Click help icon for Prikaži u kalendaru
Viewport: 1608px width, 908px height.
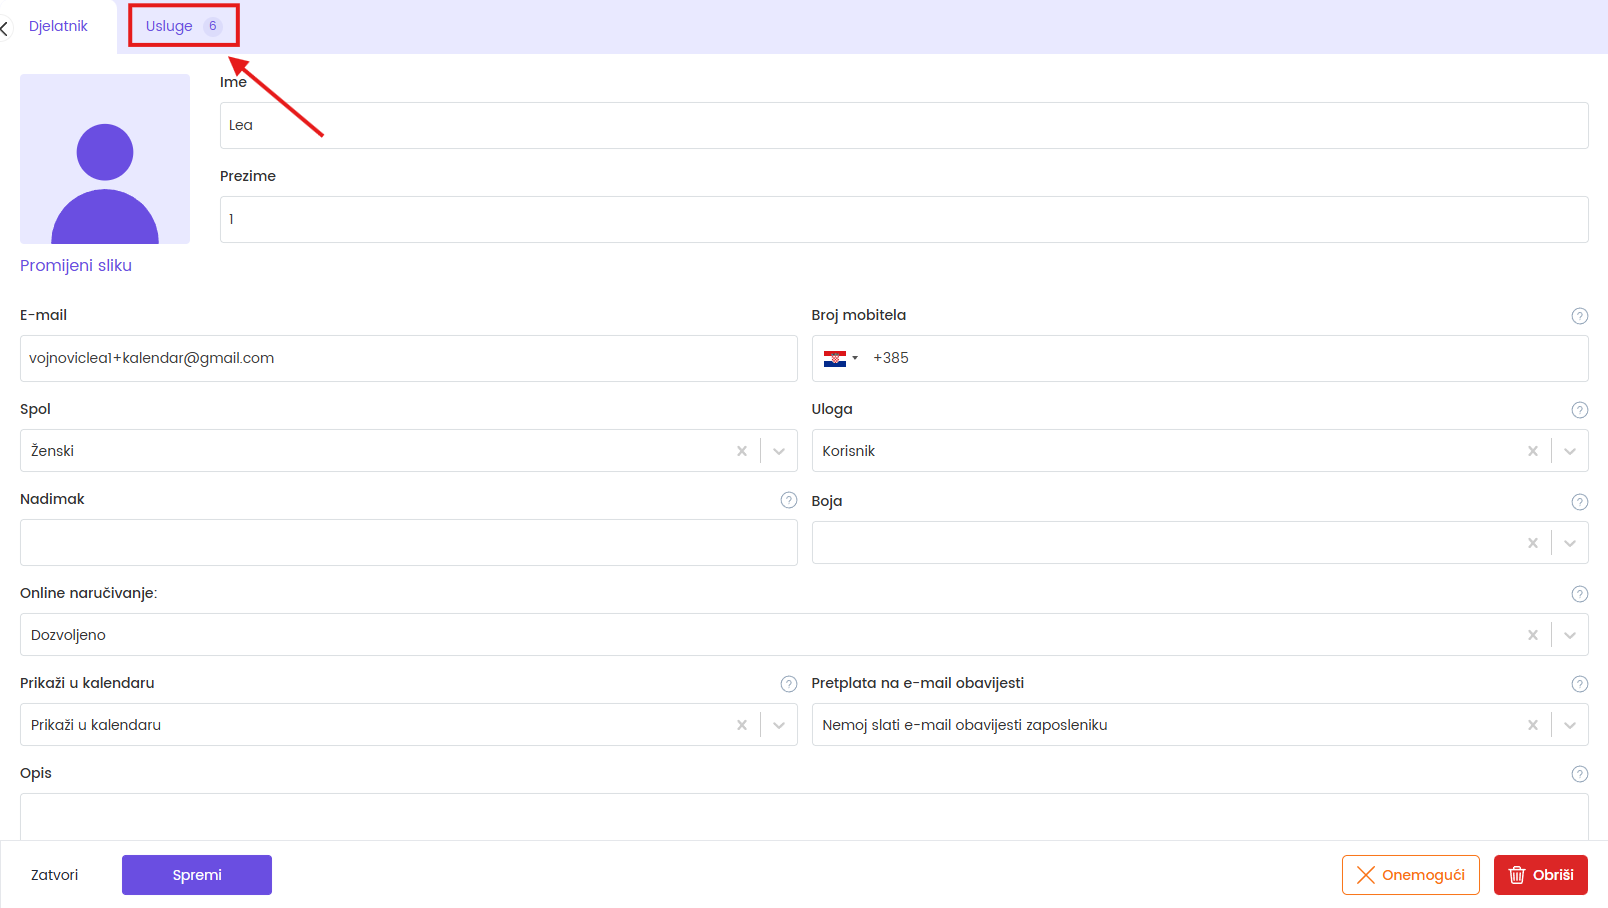click(788, 684)
